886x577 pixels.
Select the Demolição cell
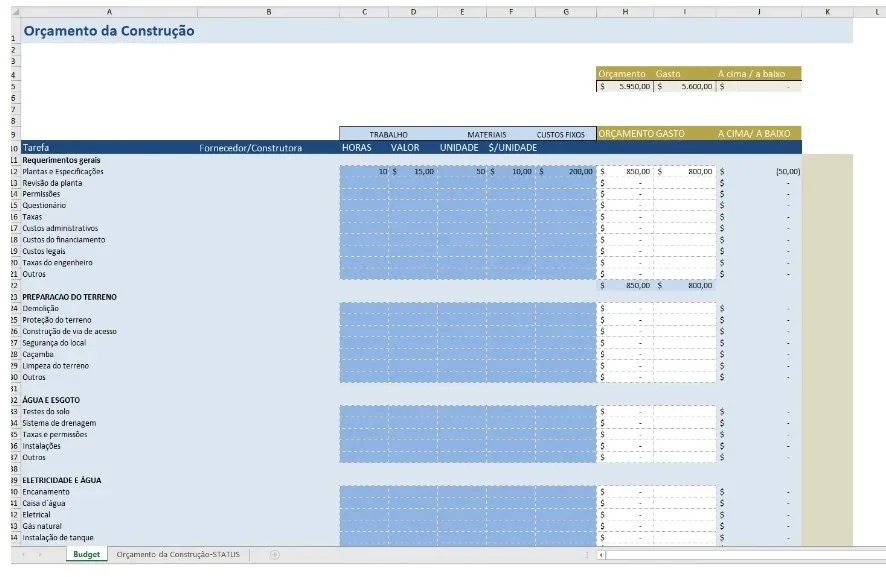click(x=40, y=309)
